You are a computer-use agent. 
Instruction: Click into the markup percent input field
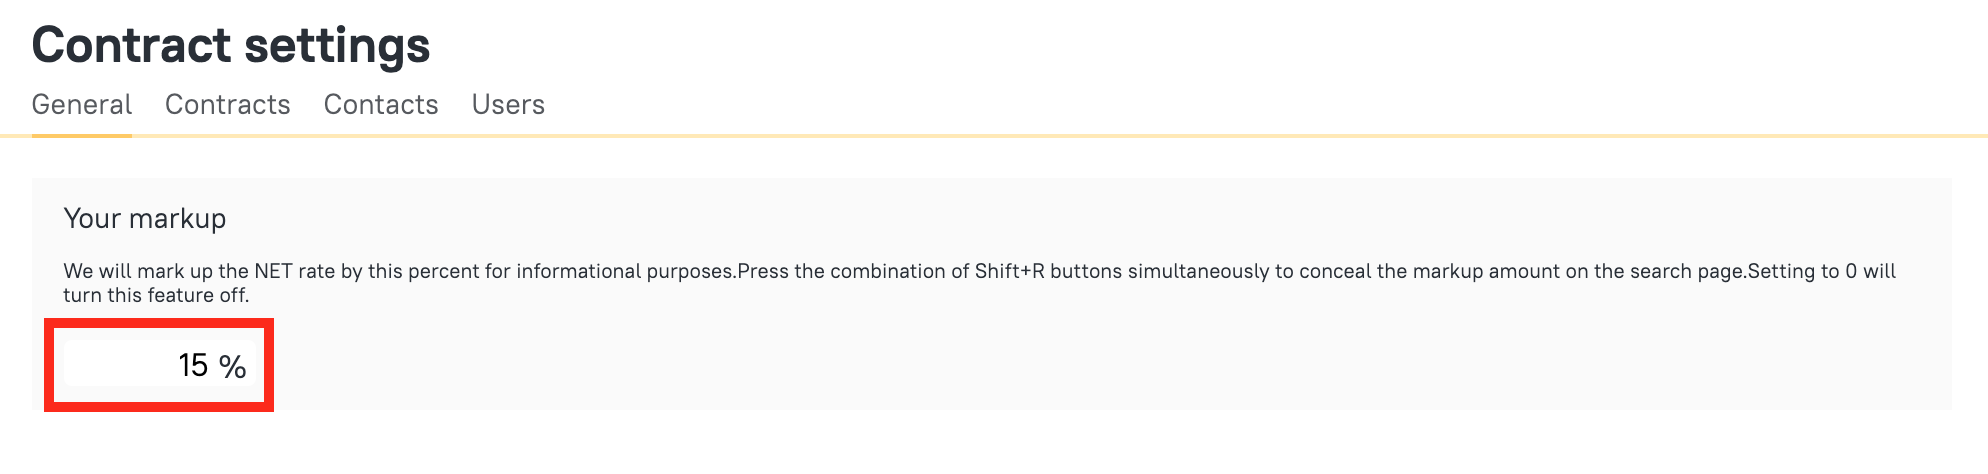pyautogui.click(x=120, y=365)
